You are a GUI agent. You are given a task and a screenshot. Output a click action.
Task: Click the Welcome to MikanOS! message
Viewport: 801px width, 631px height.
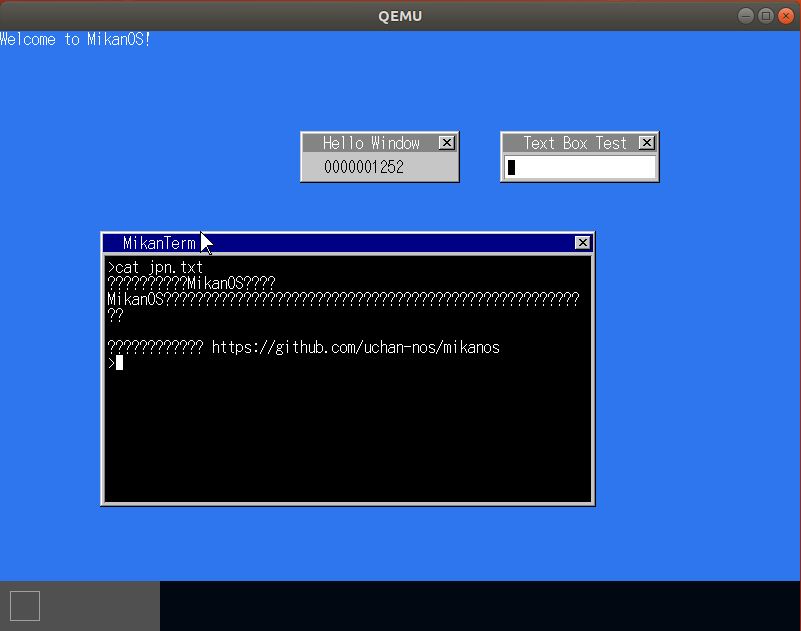[x=75, y=39]
